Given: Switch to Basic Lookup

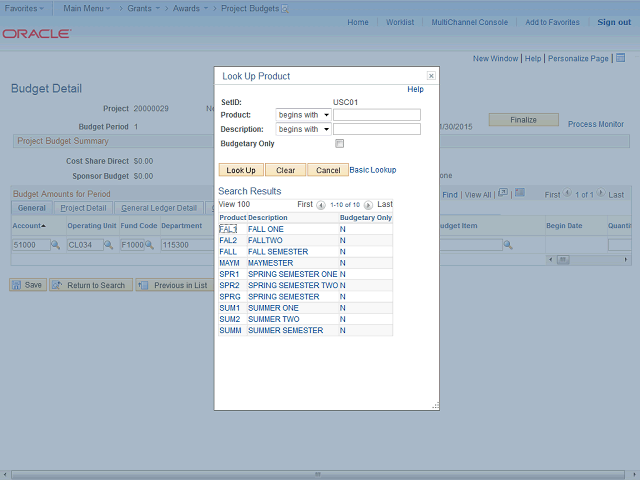Looking at the screenshot, I should pyautogui.click(x=373, y=170).
